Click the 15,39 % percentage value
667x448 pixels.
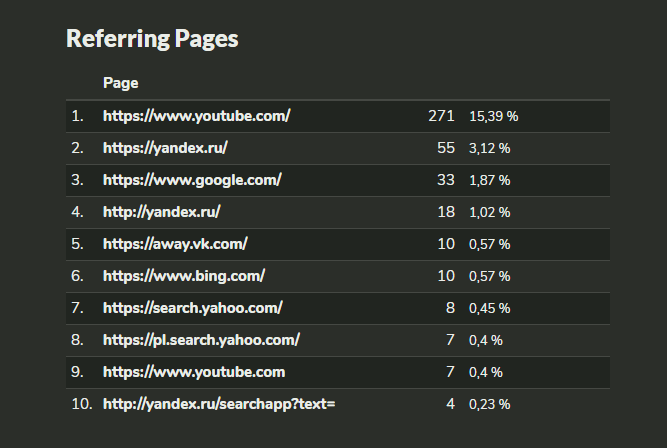pos(494,117)
